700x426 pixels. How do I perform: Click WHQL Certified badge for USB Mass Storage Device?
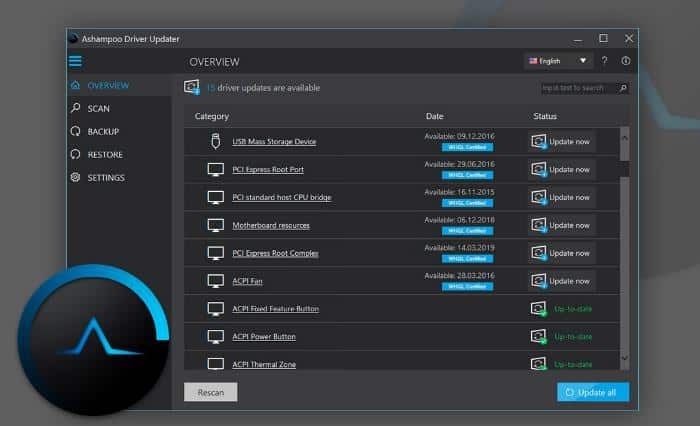[467, 147]
